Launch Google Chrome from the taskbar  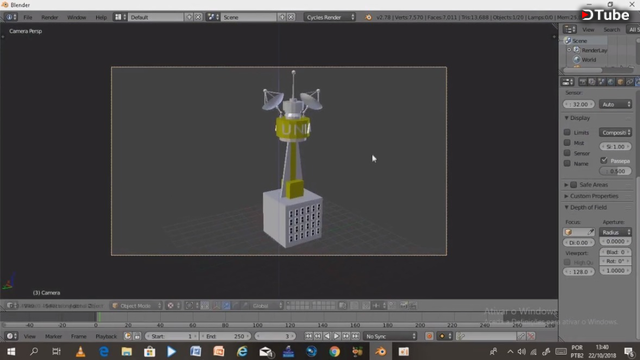[335, 351]
